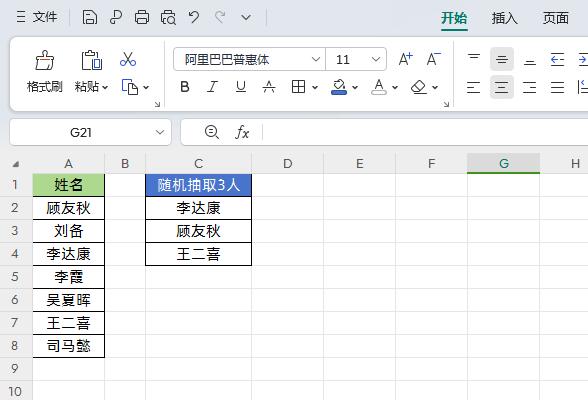Screen dimensions: 588x400
Task: Toggle Italic formatting
Action: (213, 87)
